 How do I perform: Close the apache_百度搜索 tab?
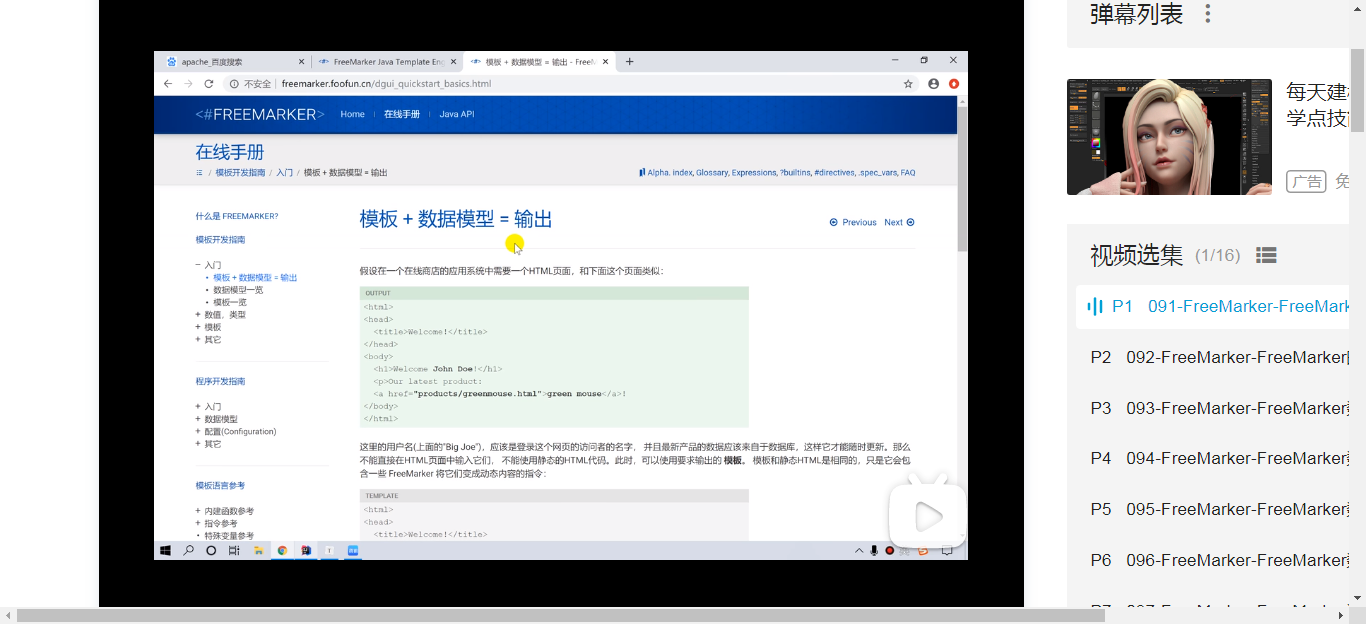point(302,61)
